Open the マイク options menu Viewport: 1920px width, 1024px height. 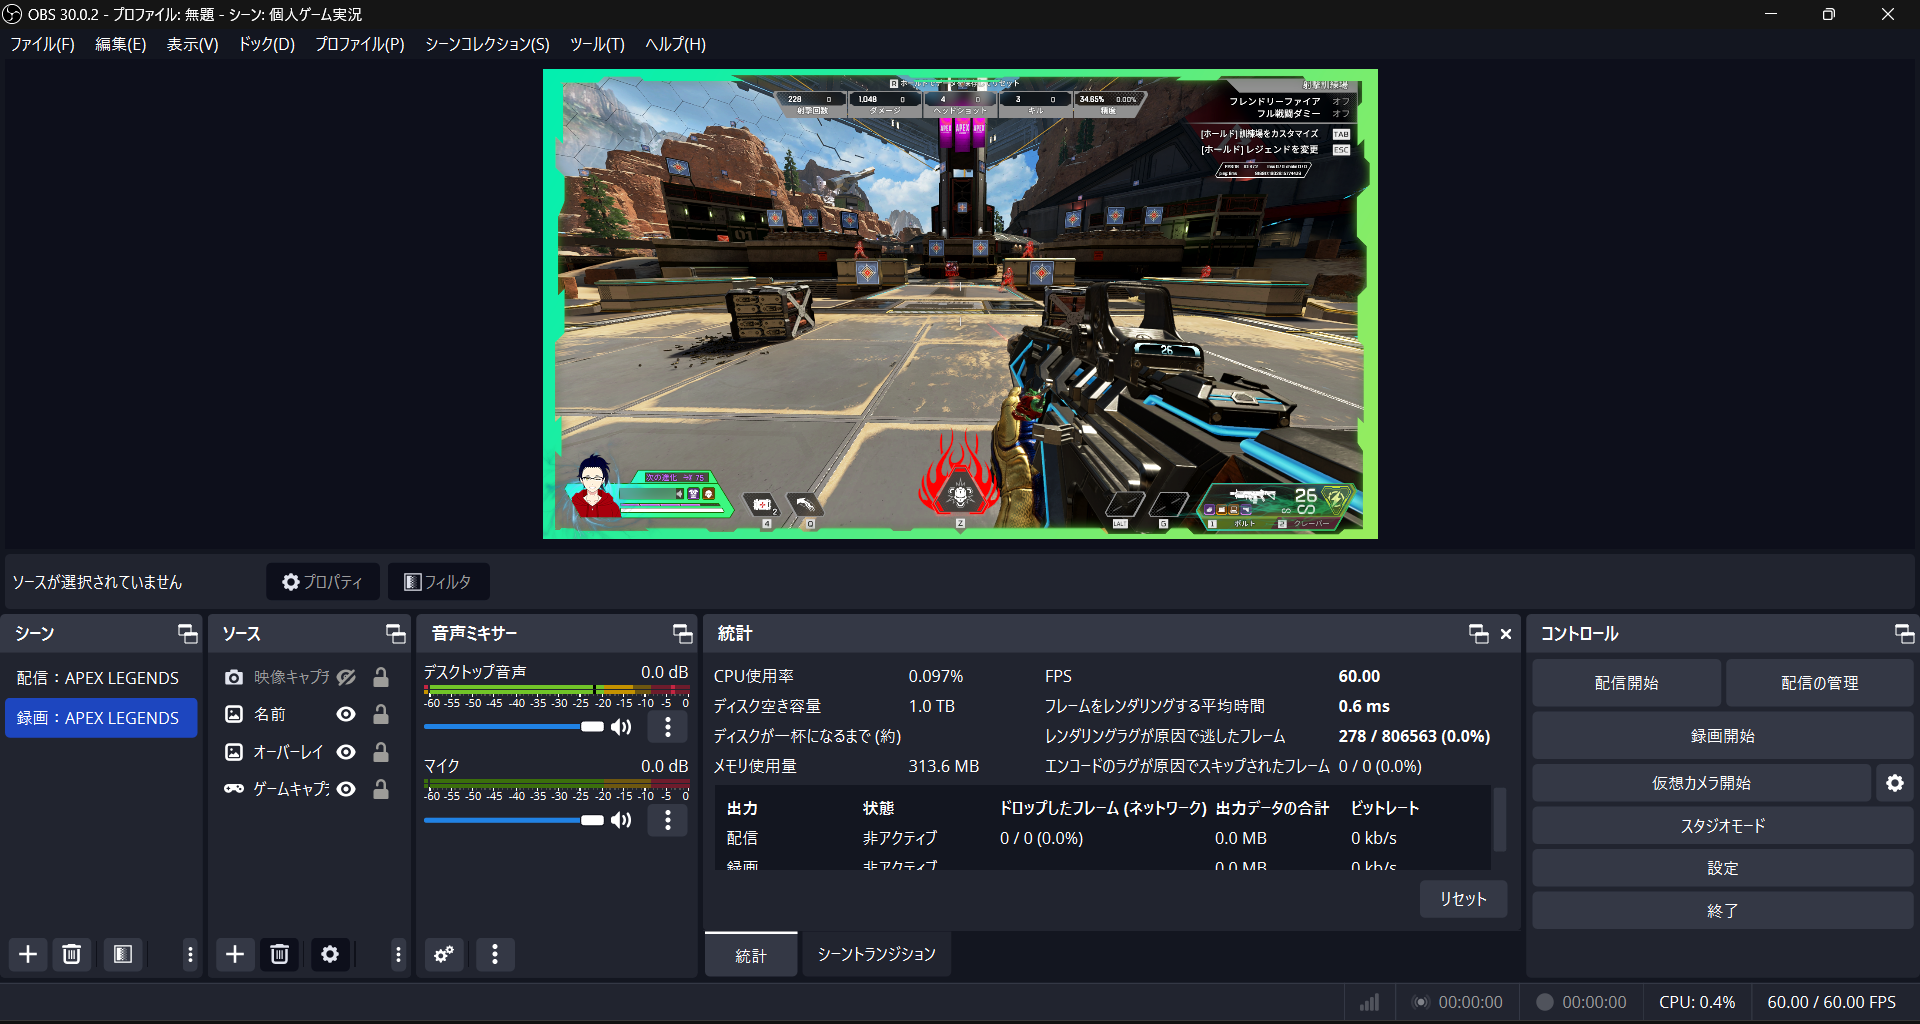point(667,820)
